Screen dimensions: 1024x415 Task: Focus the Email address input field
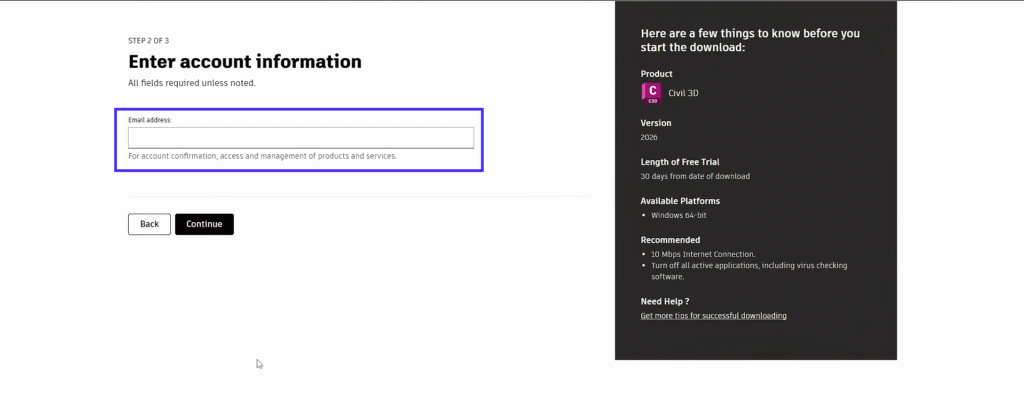(x=300, y=138)
